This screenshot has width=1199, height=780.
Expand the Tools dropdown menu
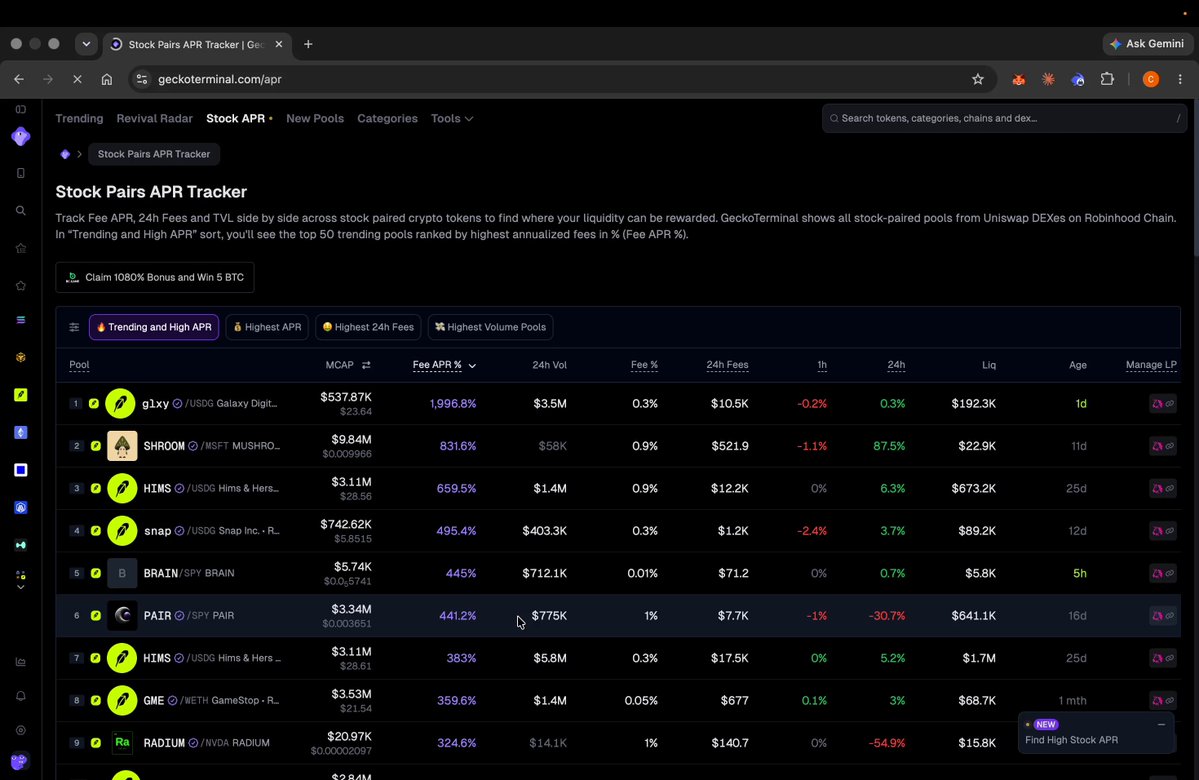tap(452, 119)
